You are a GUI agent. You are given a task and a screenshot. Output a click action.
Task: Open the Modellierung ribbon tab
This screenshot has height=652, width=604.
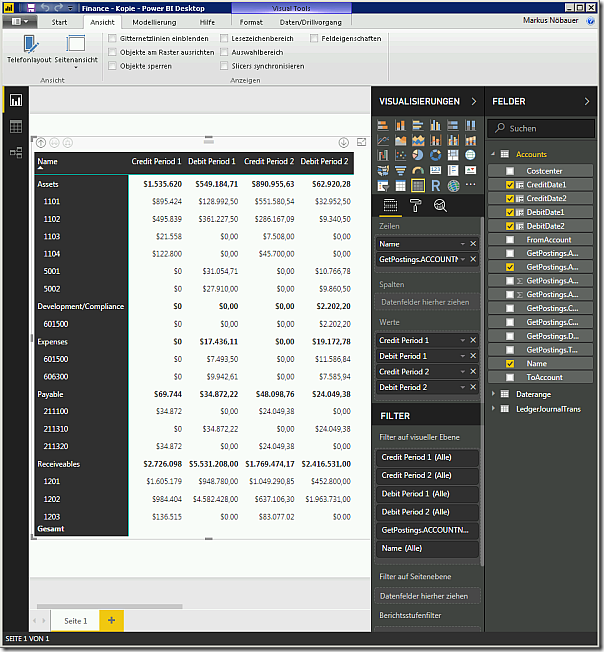(154, 22)
